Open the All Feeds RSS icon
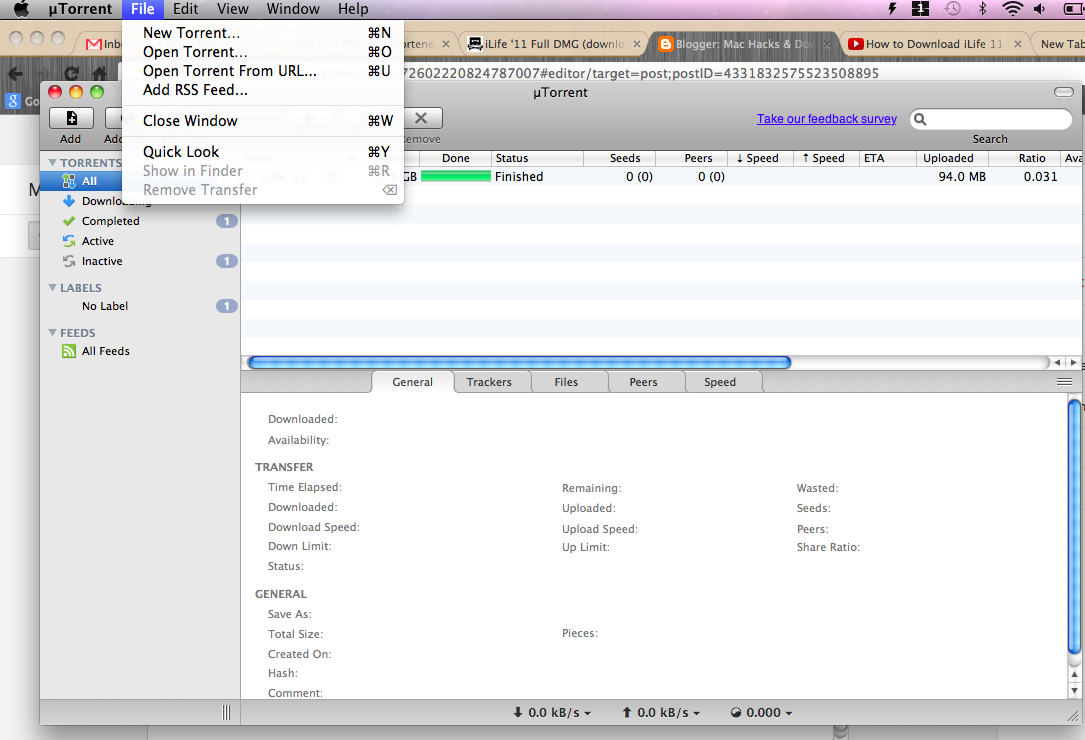Image resolution: width=1085 pixels, height=740 pixels. (69, 351)
